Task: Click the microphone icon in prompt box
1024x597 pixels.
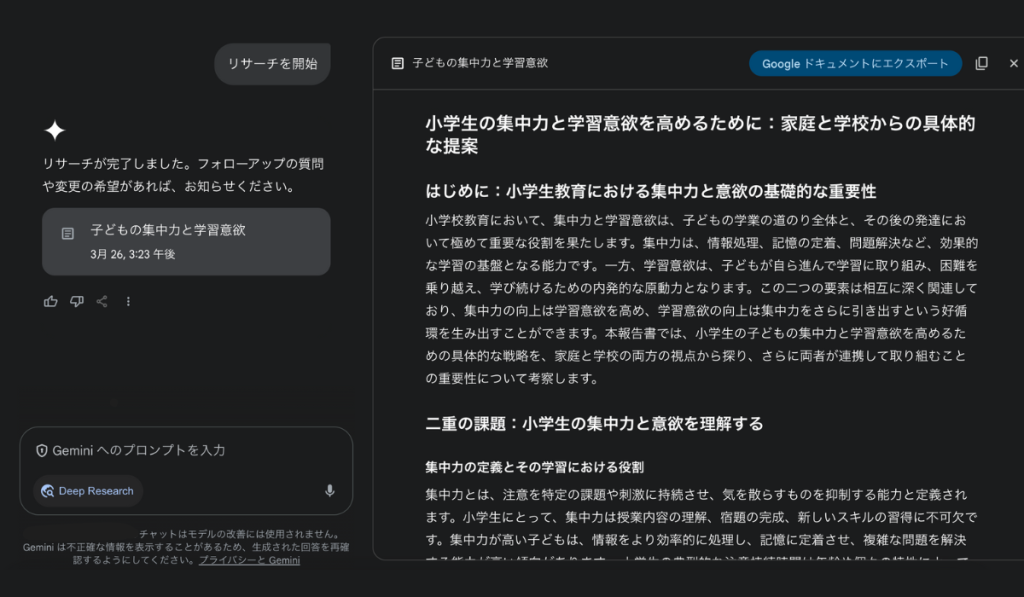Action: click(330, 491)
